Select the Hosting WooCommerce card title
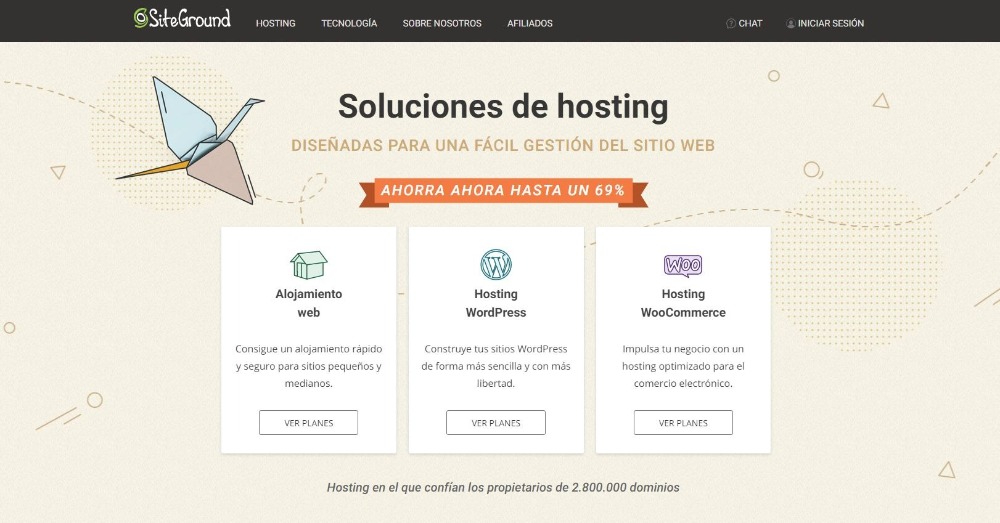Screen dimensions: 1000x523 click(683, 303)
